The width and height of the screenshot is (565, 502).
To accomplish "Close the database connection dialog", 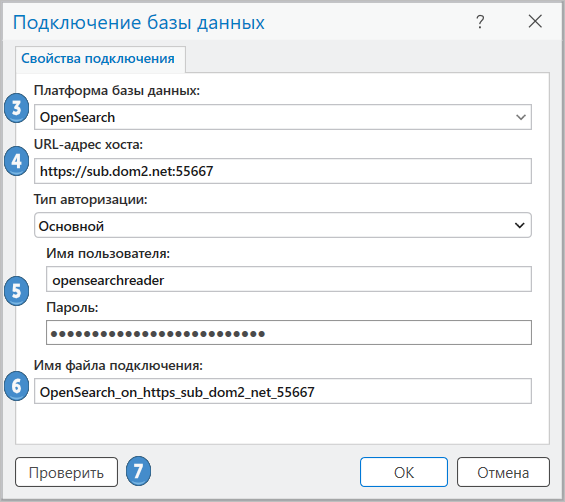I will click(535, 21).
